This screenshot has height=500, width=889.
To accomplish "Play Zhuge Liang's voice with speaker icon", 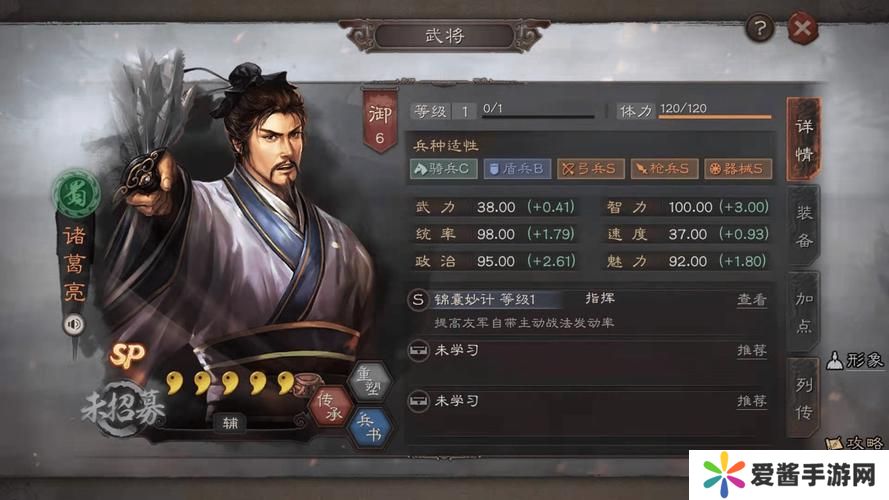I will (x=74, y=324).
